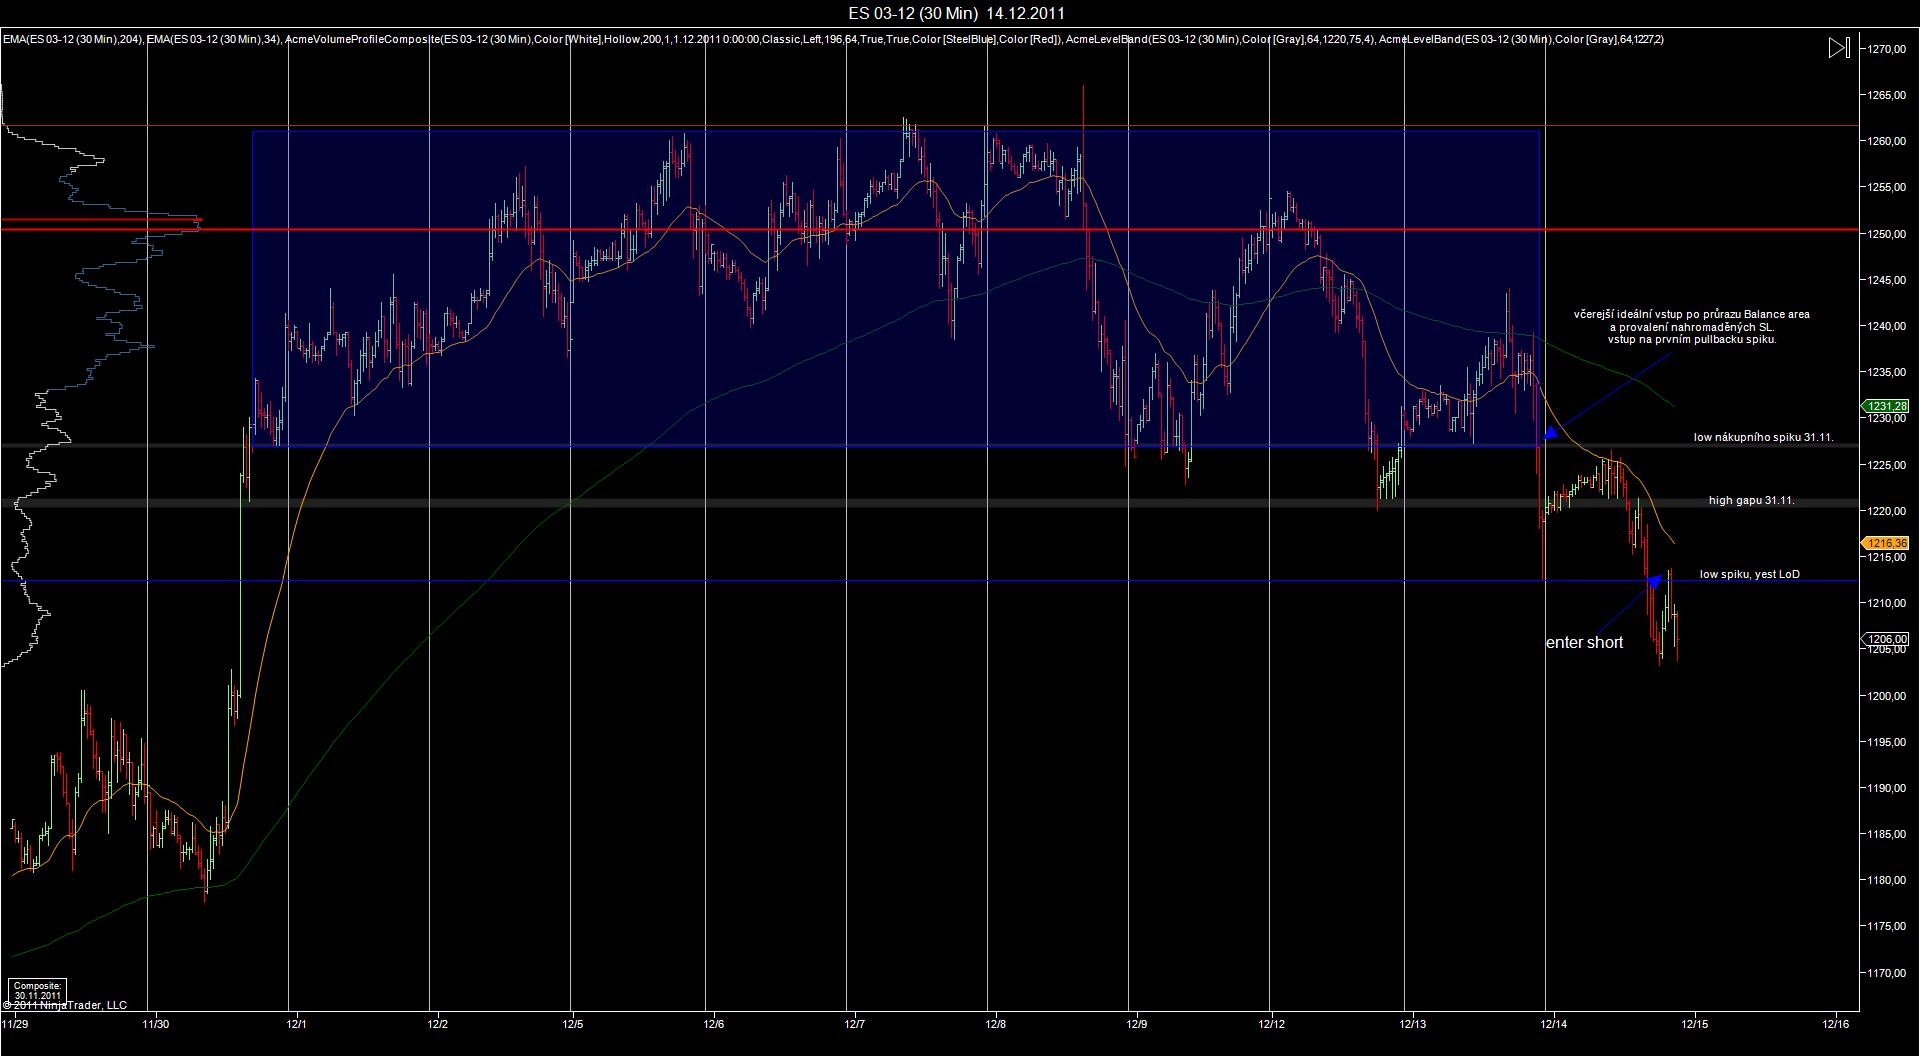Click the 'Composite: 30.11.2011' info box
The image size is (1920, 1057).
39,990
